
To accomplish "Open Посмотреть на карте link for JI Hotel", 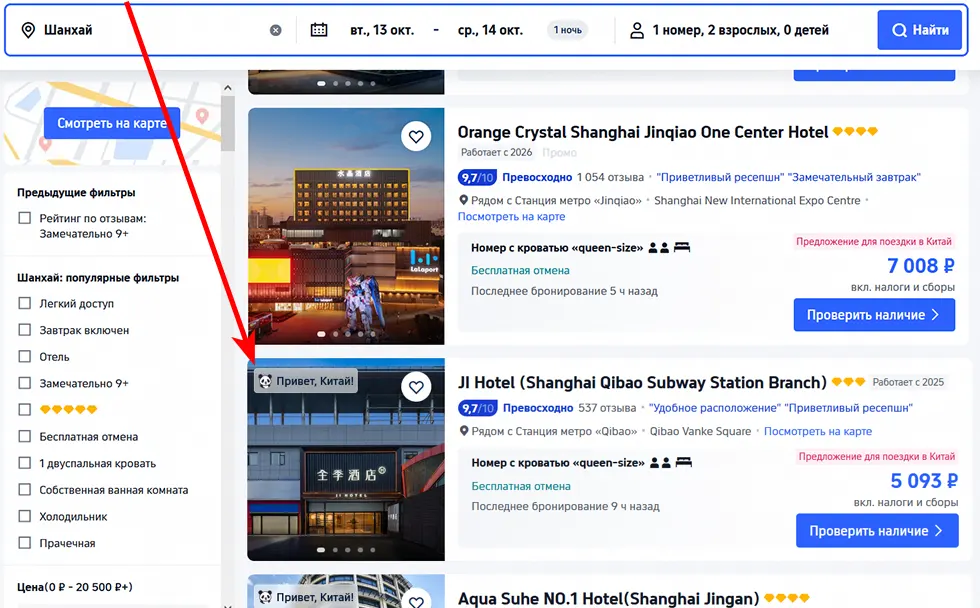I will [x=818, y=431].
